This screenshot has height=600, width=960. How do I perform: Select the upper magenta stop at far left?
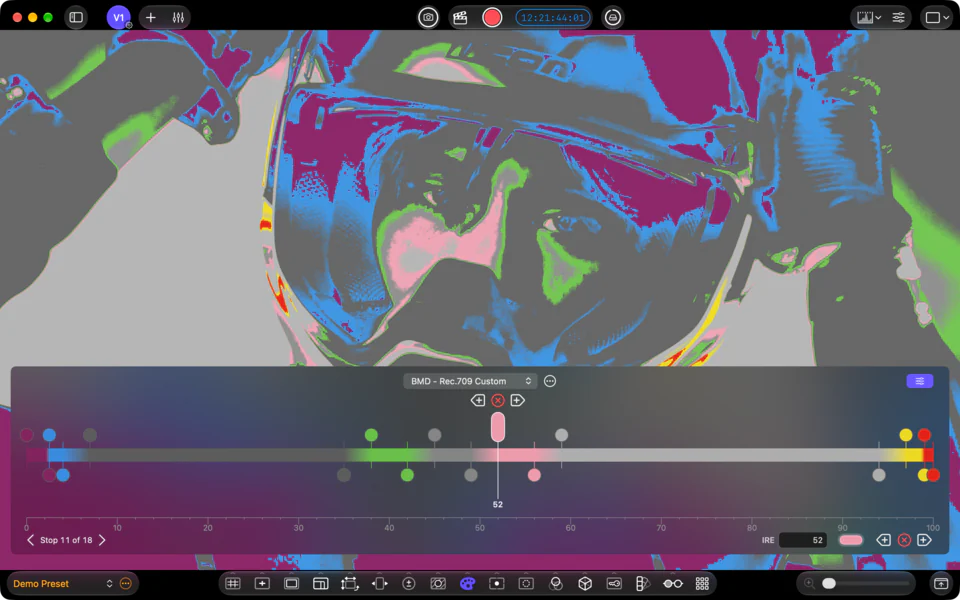tap(26, 435)
